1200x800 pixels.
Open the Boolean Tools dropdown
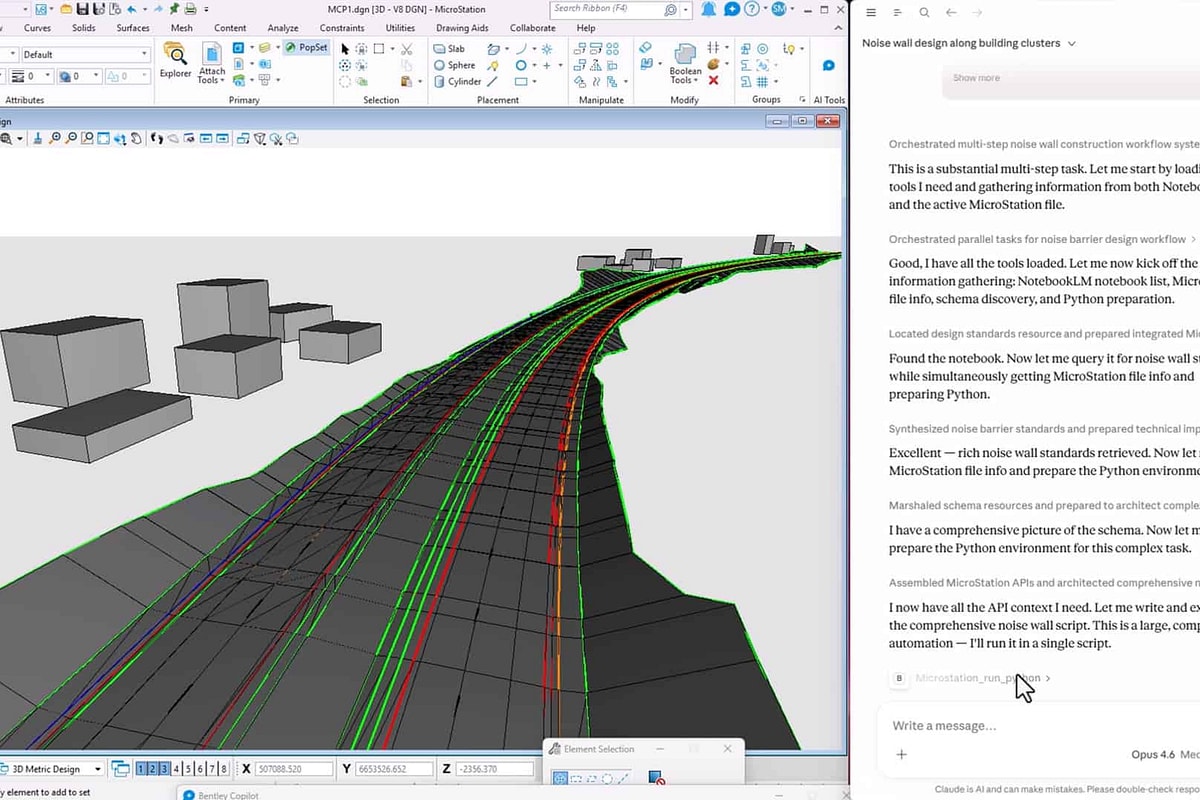[685, 63]
